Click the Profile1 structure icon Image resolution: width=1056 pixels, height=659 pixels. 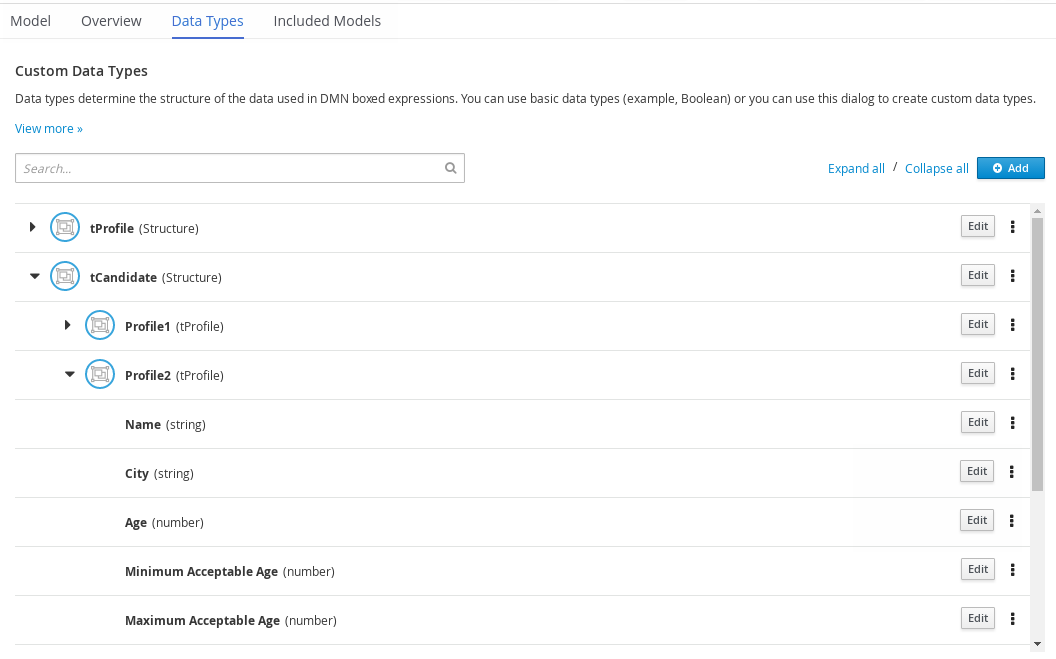pos(99,326)
